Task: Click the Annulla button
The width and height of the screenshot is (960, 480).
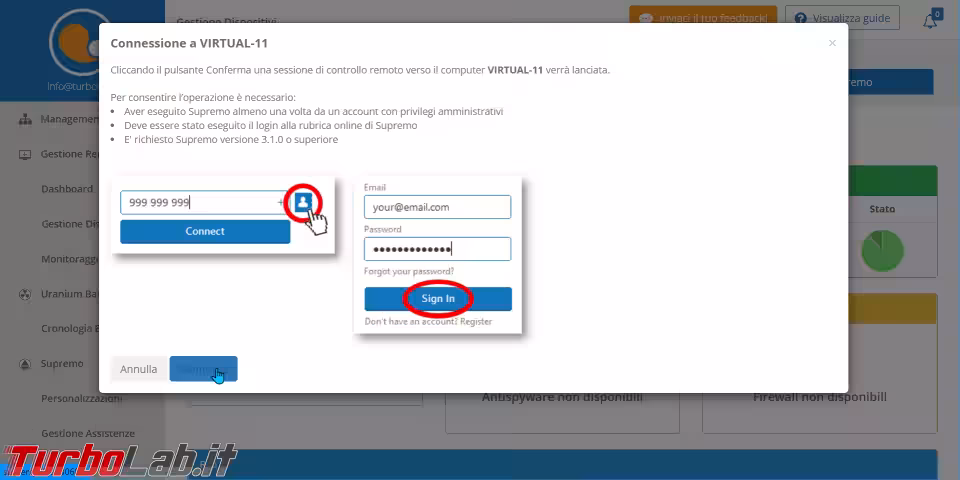Action: point(138,369)
